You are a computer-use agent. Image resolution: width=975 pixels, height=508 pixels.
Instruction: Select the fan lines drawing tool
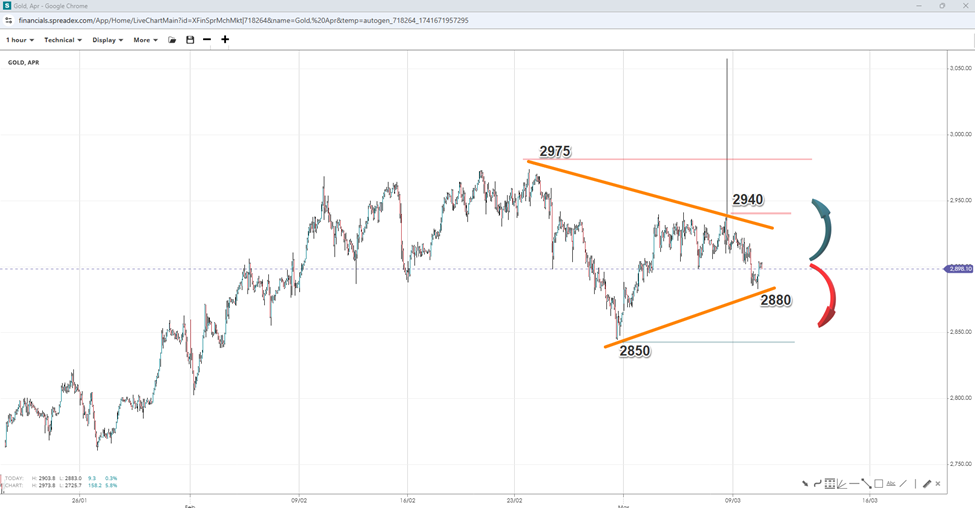pyautogui.click(x=842, y=484)
